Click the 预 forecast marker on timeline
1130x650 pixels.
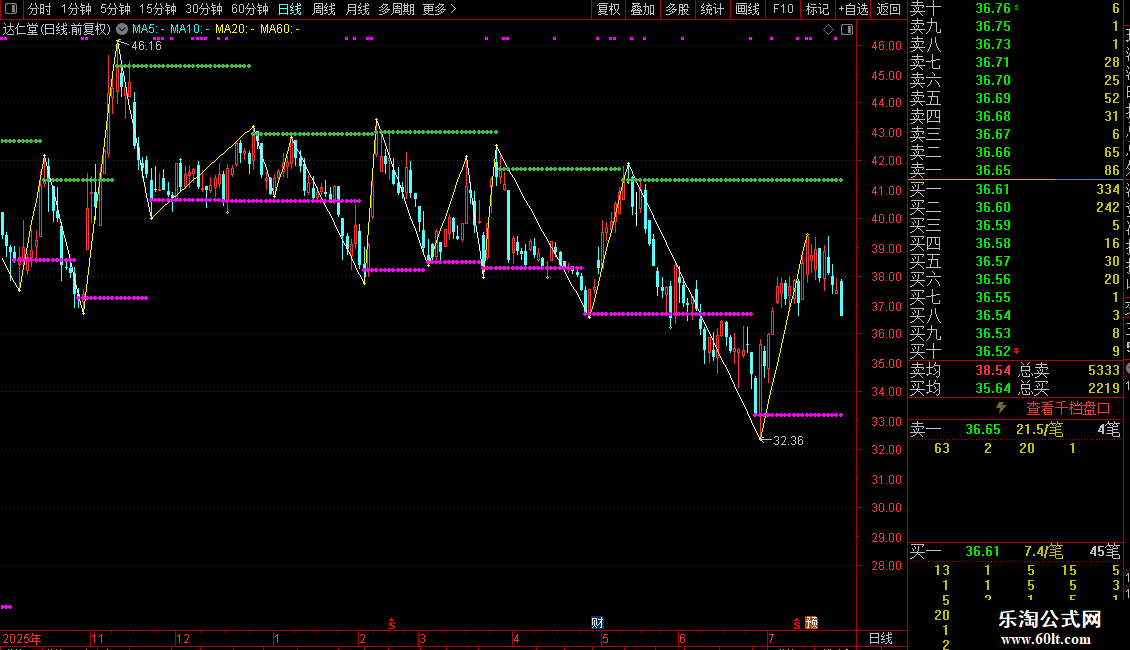click(x=811, y=623)
